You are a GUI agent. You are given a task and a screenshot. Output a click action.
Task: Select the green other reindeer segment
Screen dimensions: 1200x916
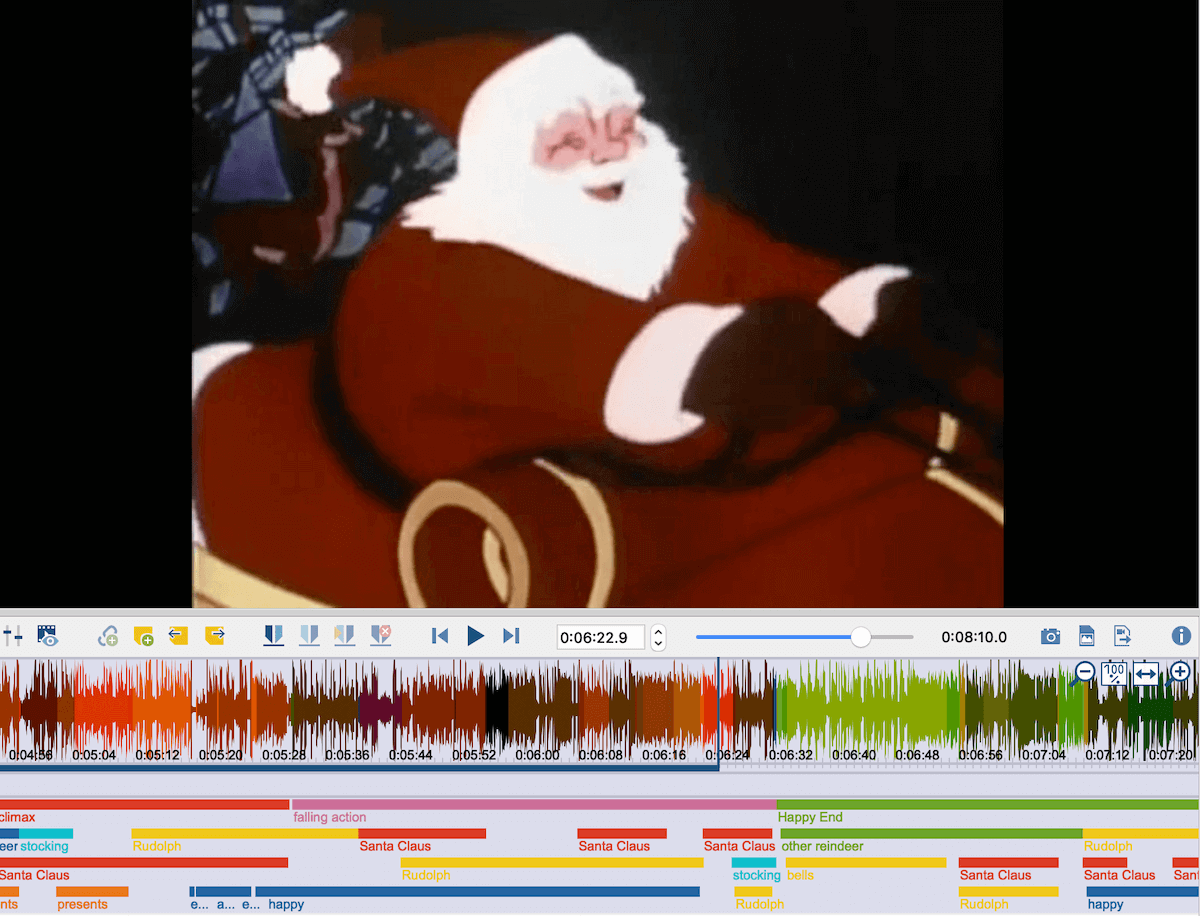point(931,833)
